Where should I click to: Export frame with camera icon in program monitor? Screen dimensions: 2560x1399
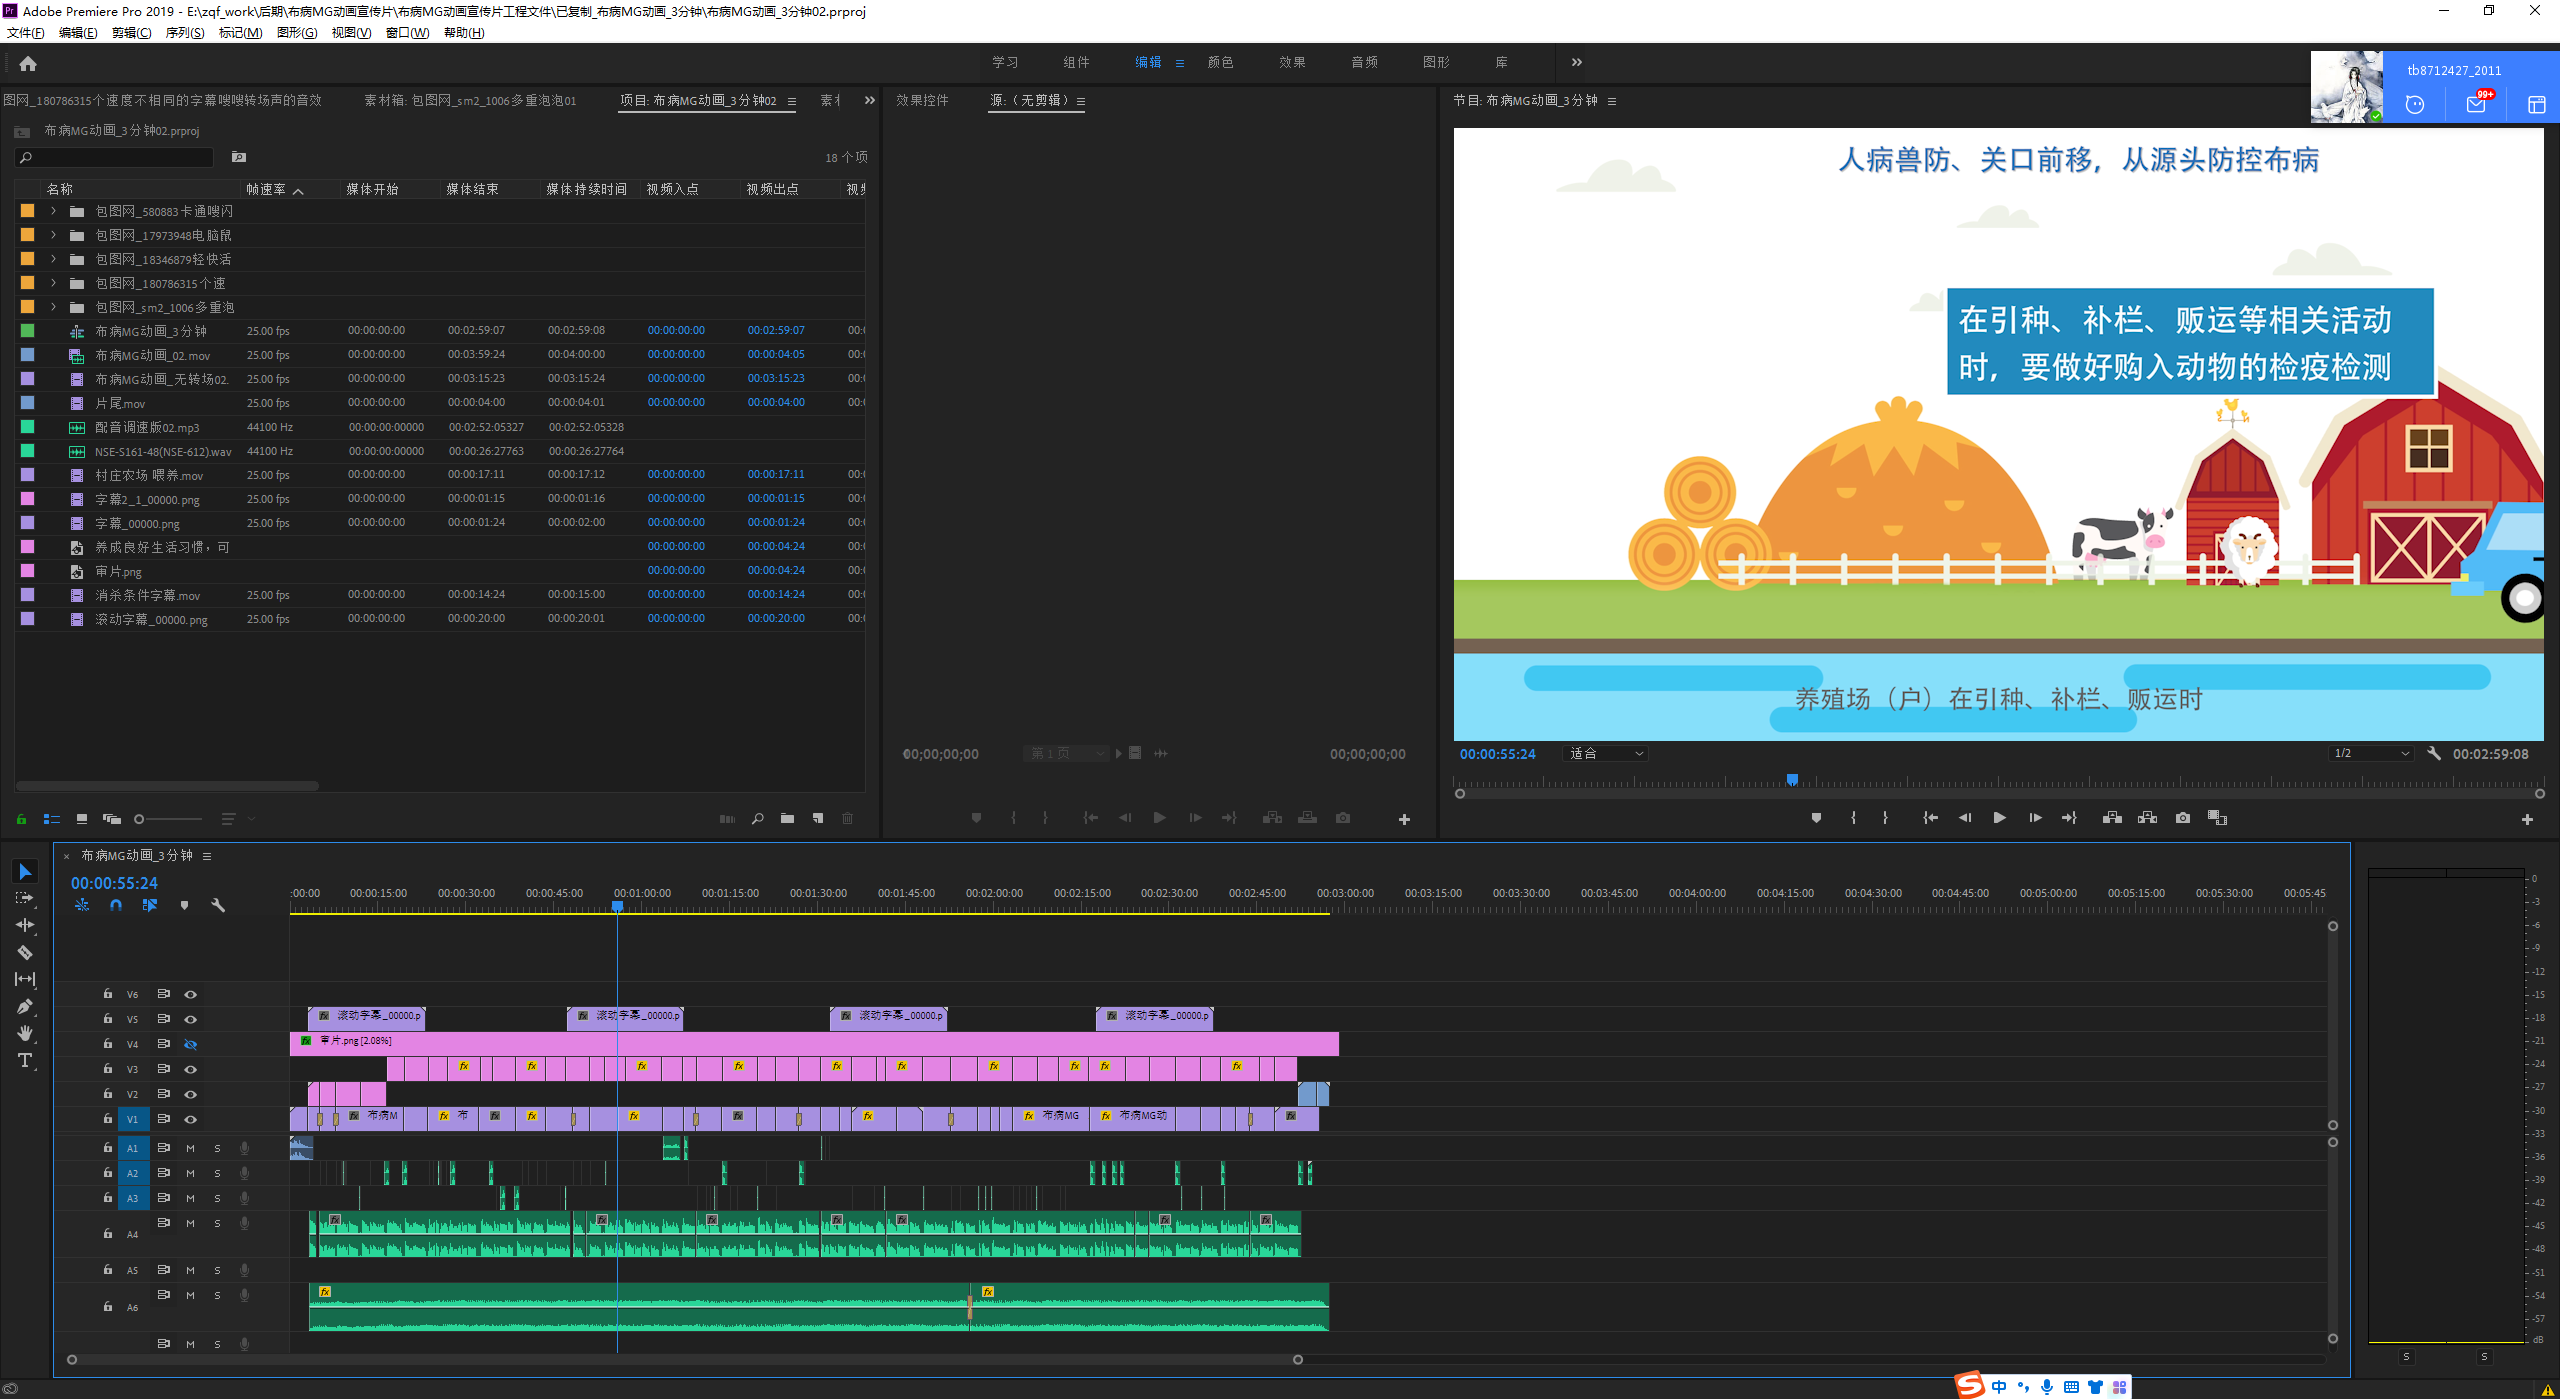(2183, 818)
